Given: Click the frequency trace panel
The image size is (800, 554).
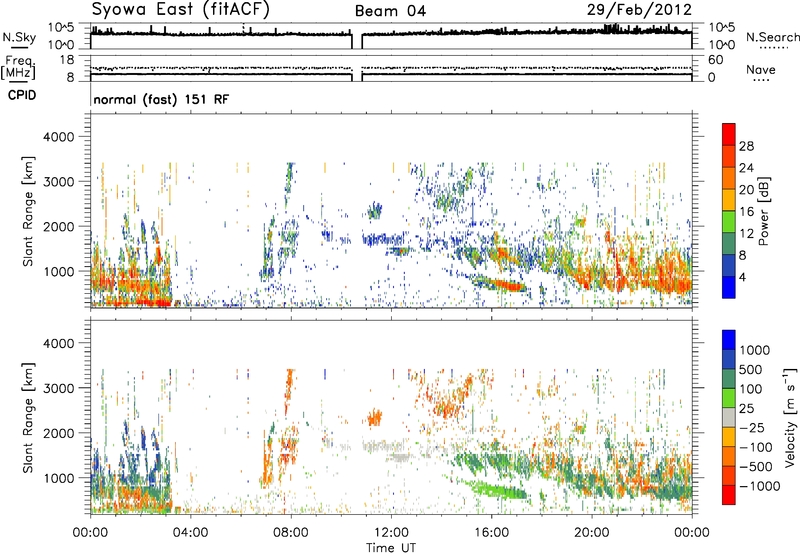Looking at the screenshot, I should coord(391,68).
